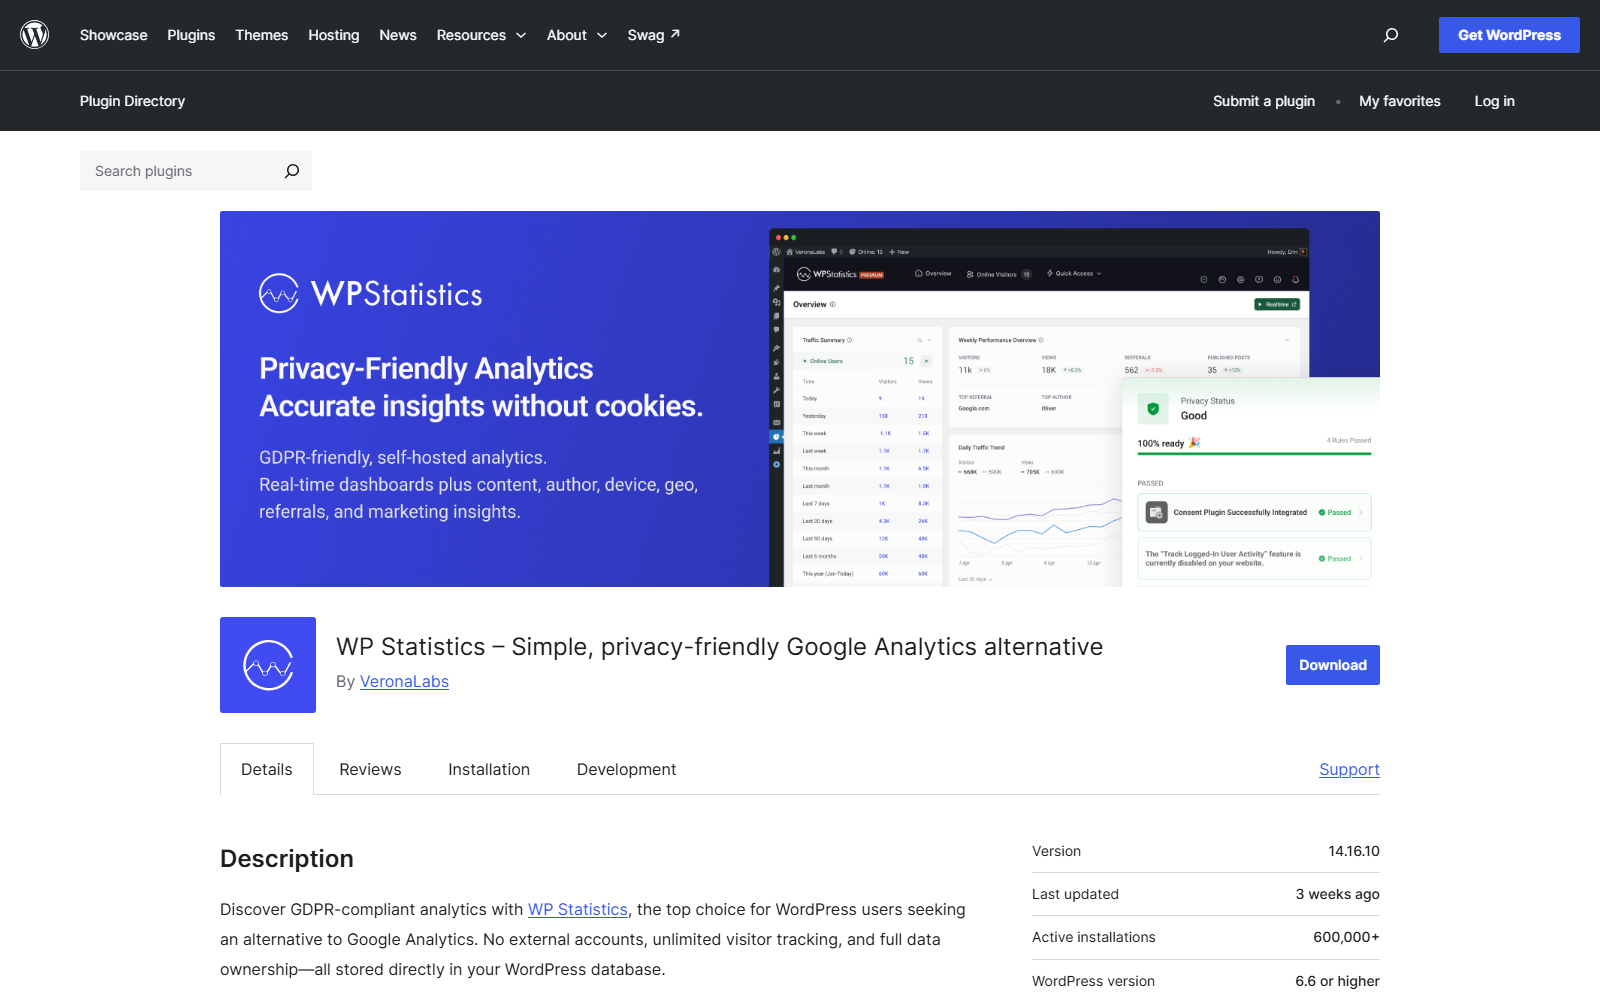
Task: Open Hosting in top navigation
Action: point(334,35)
